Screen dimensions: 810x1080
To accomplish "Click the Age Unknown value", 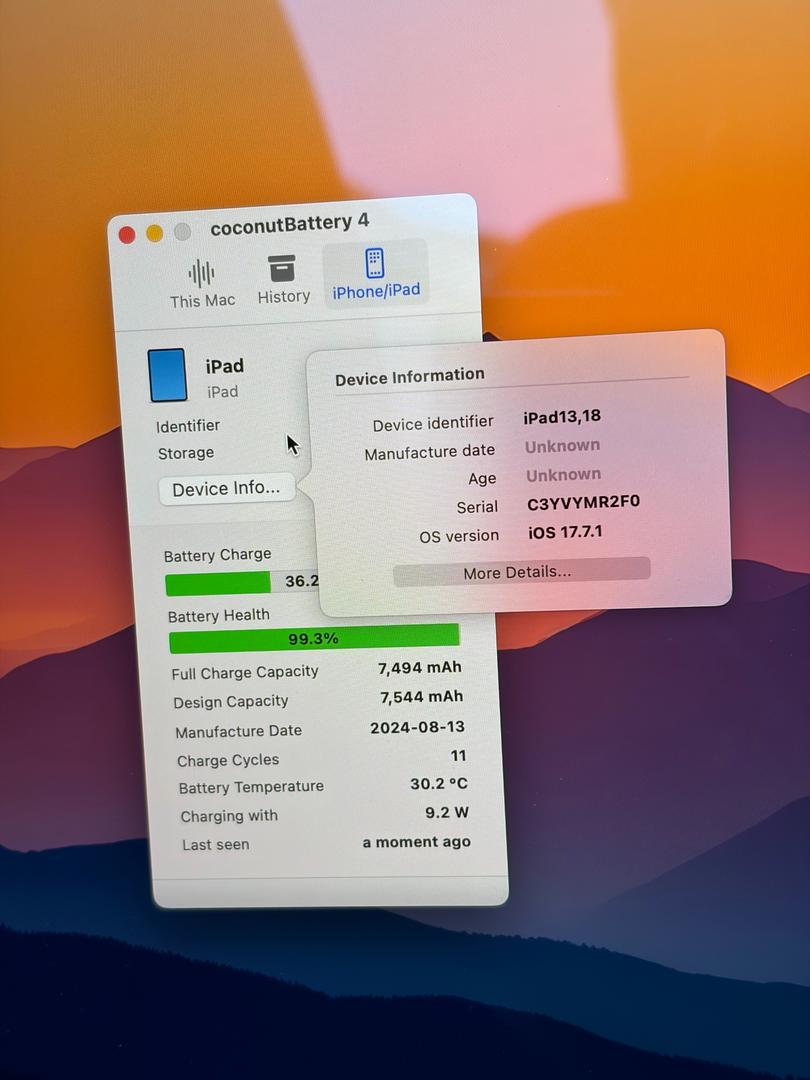I will [x=563, y=475].
